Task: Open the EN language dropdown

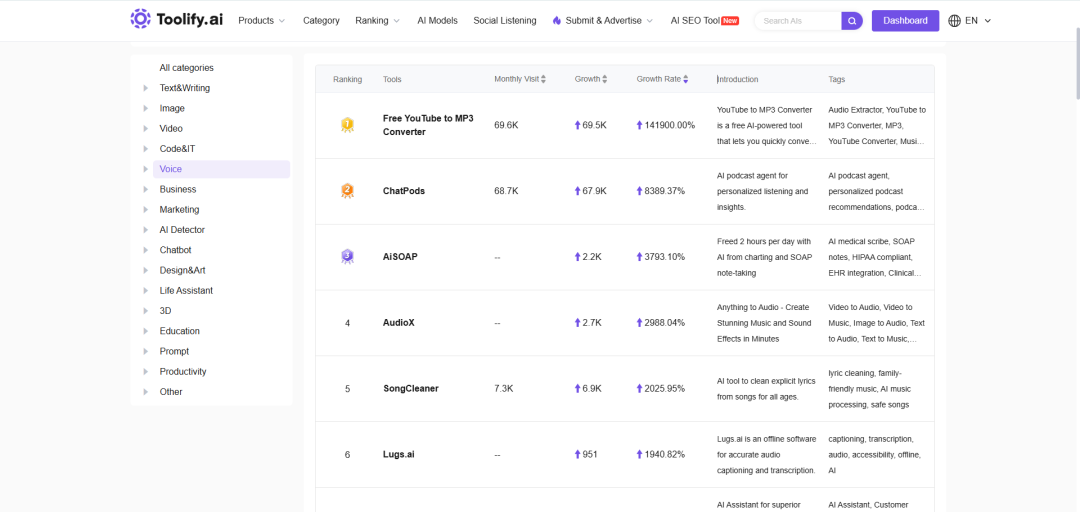Action: tap(978, 21)
